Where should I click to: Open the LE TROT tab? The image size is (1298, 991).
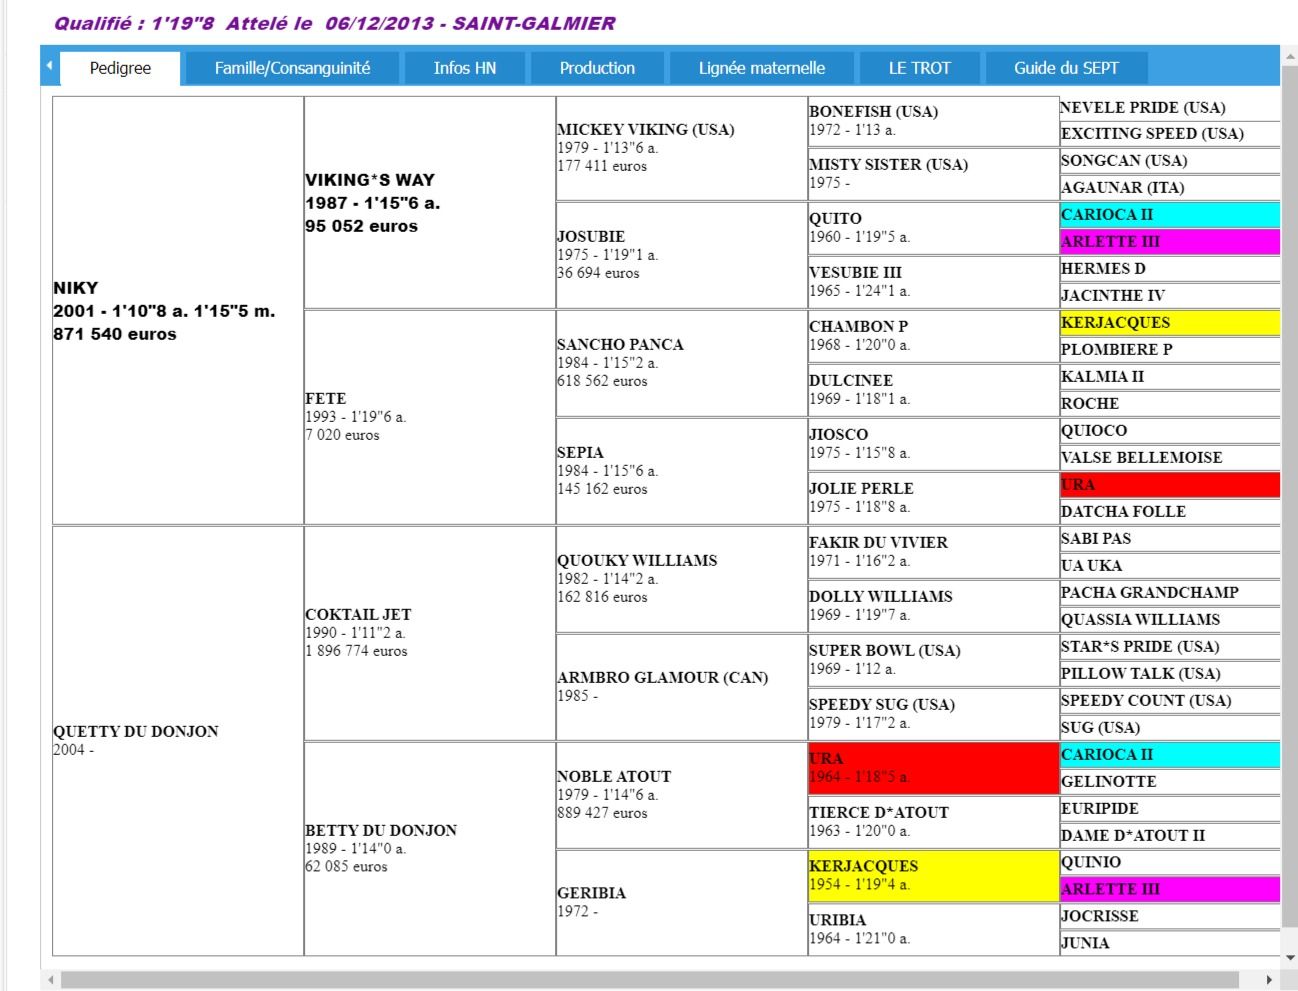[920, 68]
